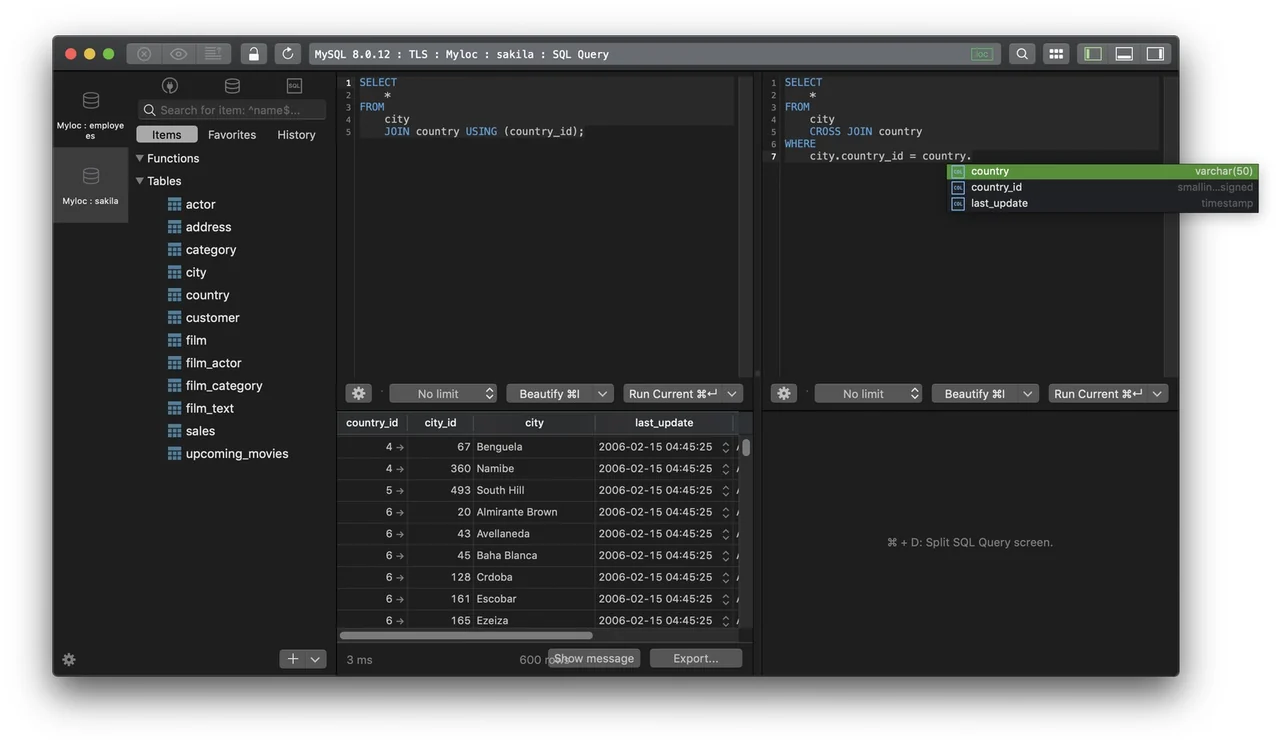Screen dimensions: 1280x746
Task: Click the preview eye icon in the toolbar
Action: coord(178,54)
